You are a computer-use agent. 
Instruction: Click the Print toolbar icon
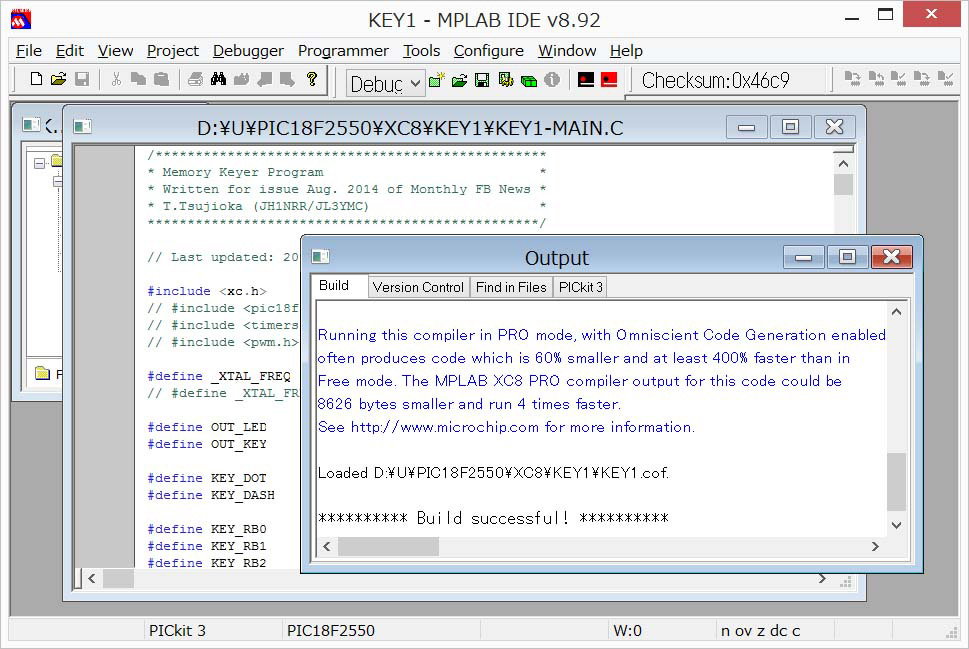coord(195,79)
